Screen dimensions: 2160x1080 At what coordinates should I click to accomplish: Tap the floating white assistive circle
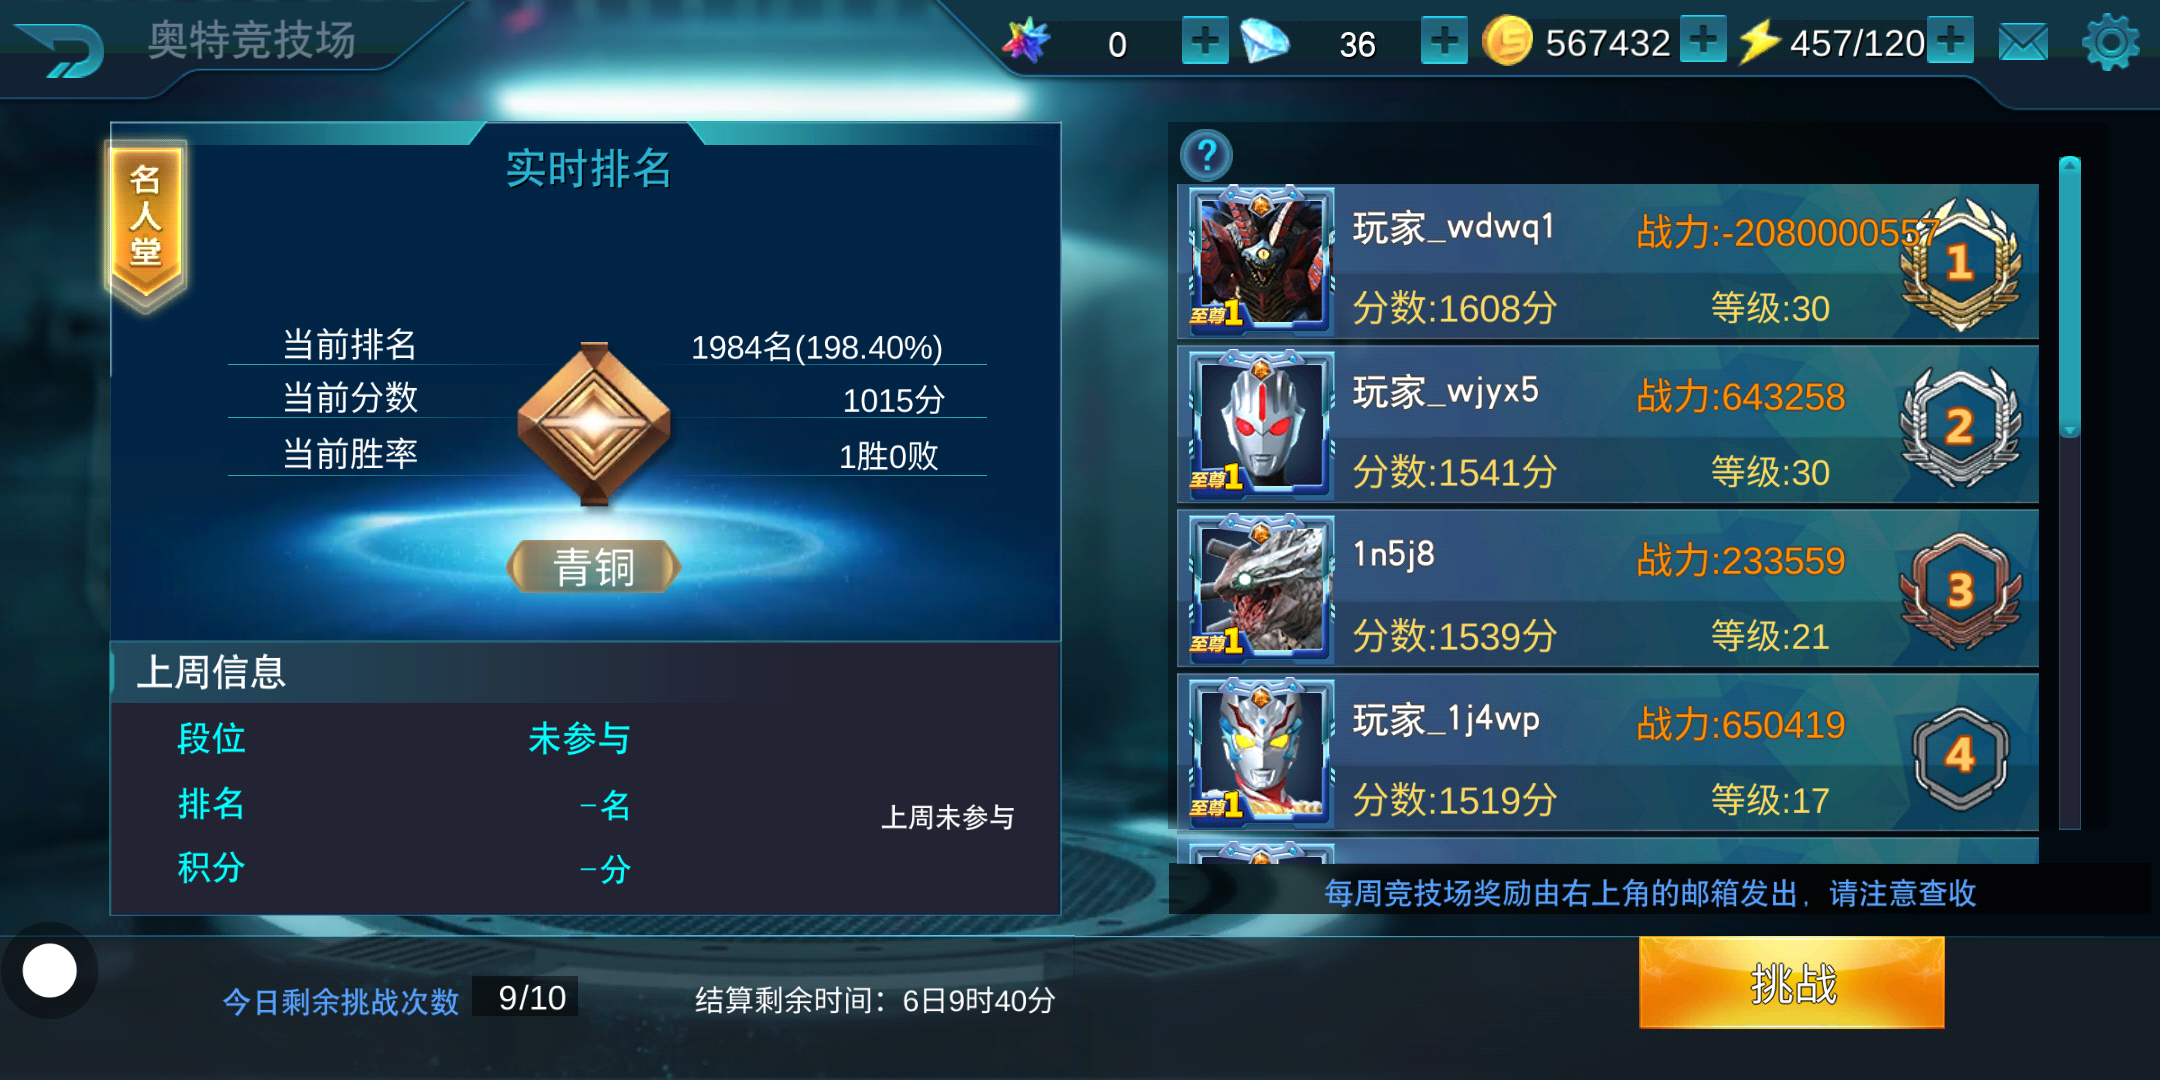[49, 971]
